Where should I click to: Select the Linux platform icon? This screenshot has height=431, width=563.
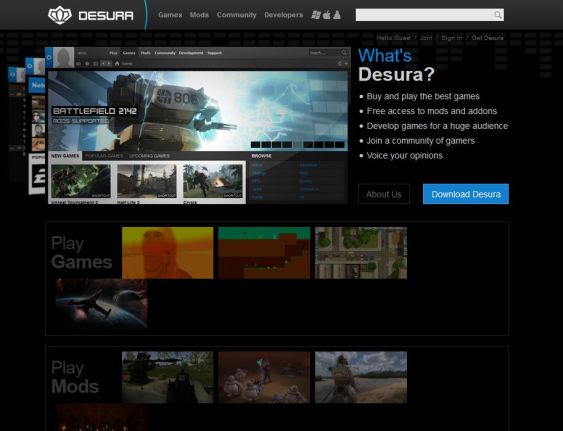337,15
